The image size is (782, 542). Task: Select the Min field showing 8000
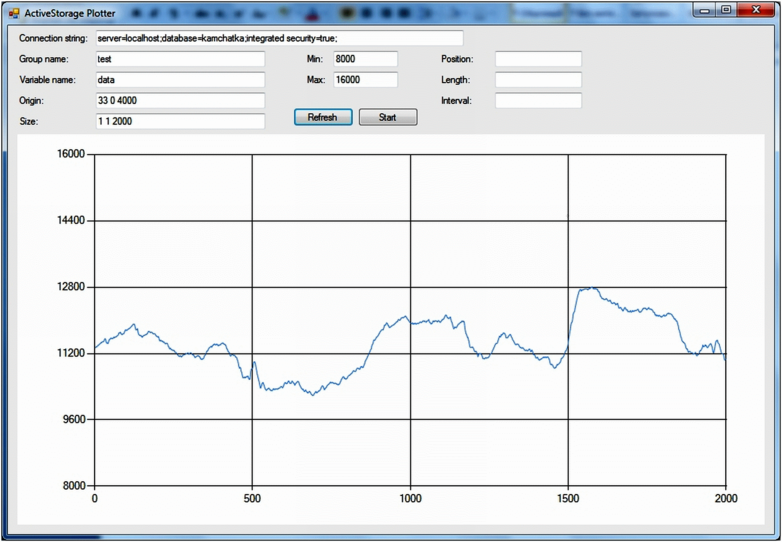tap(366, 59)
